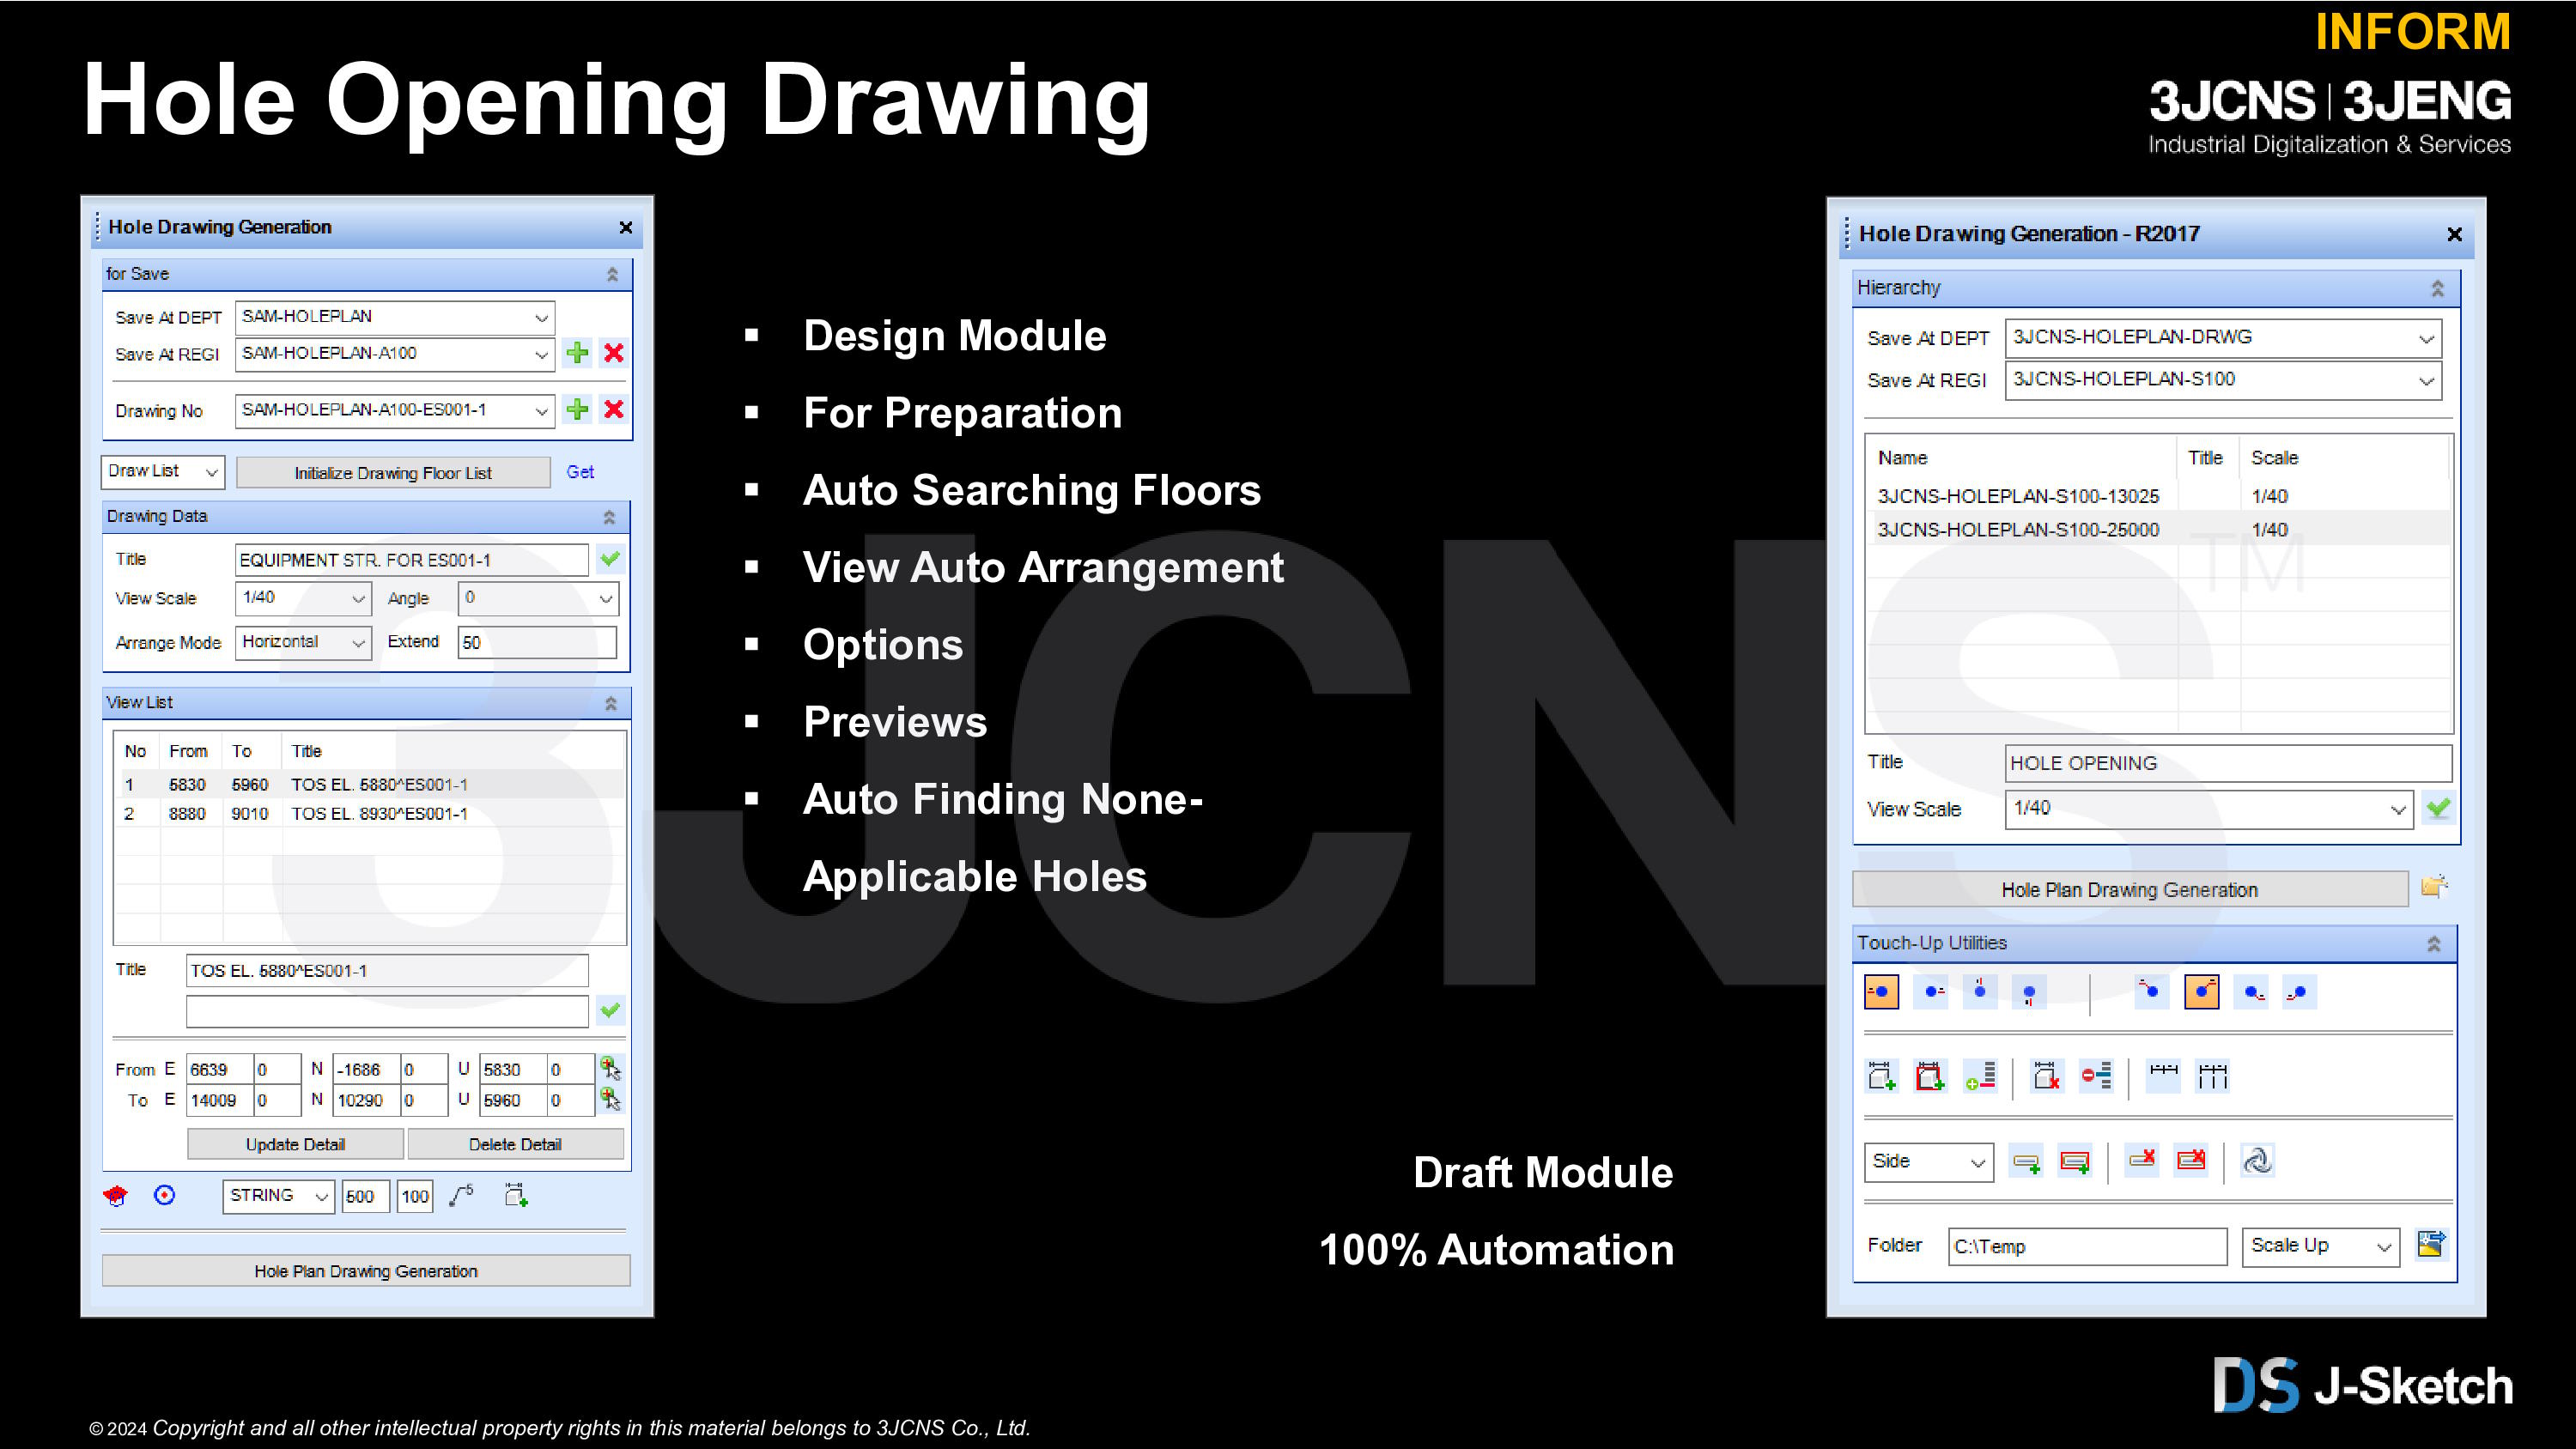Collapse the View List section

(x=610, y=703)
